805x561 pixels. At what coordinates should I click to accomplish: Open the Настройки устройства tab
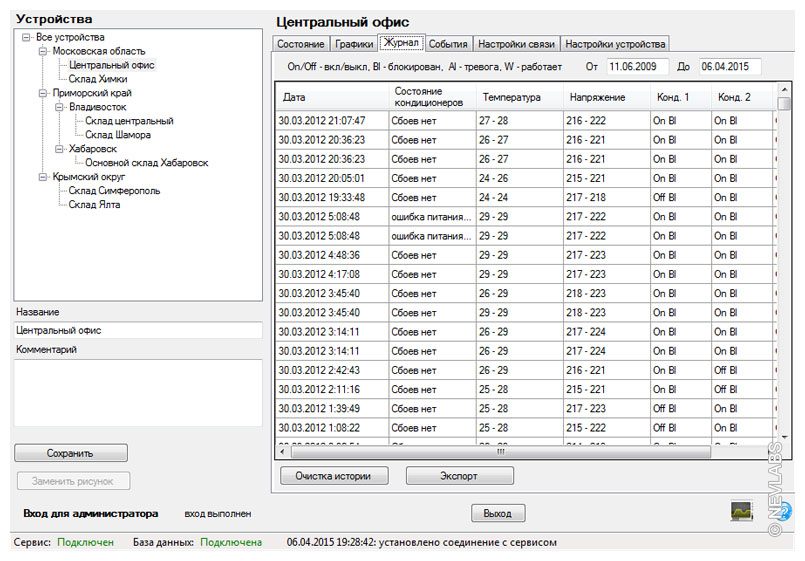(x=614, y=44)
